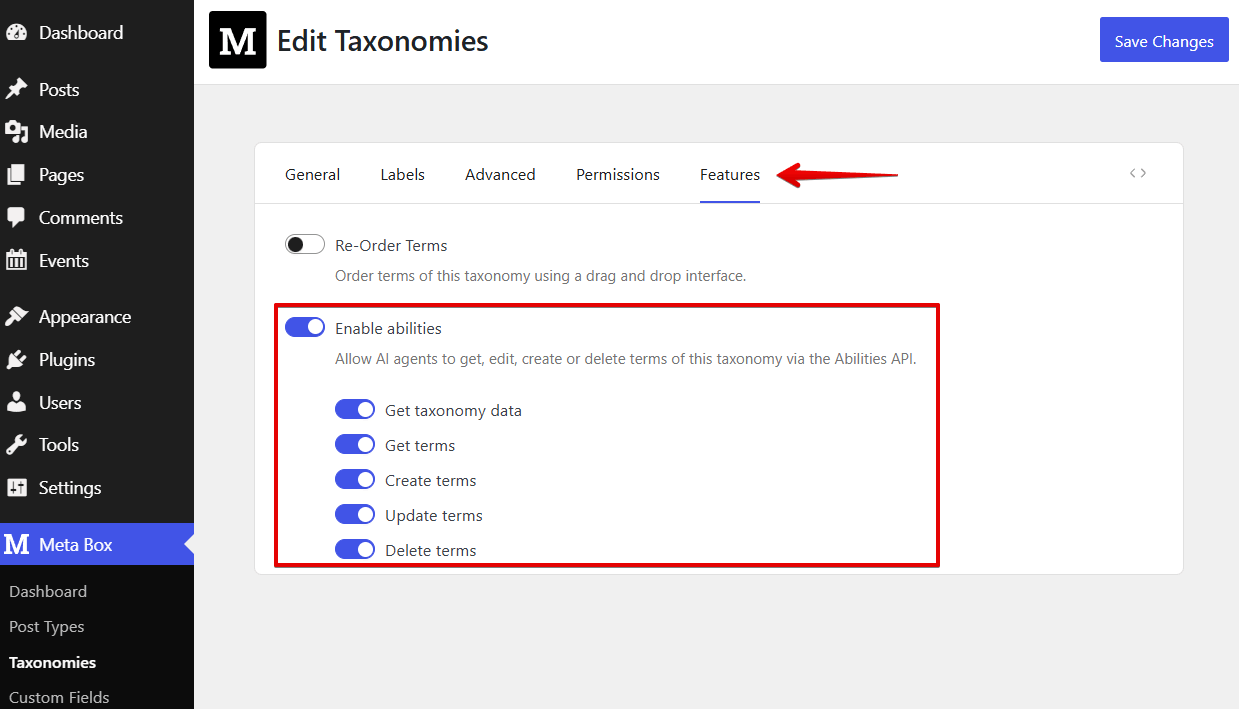Turn on Re-Order Terms toggle
This screenshot has height=709, width=1239.
click(305, 245)
